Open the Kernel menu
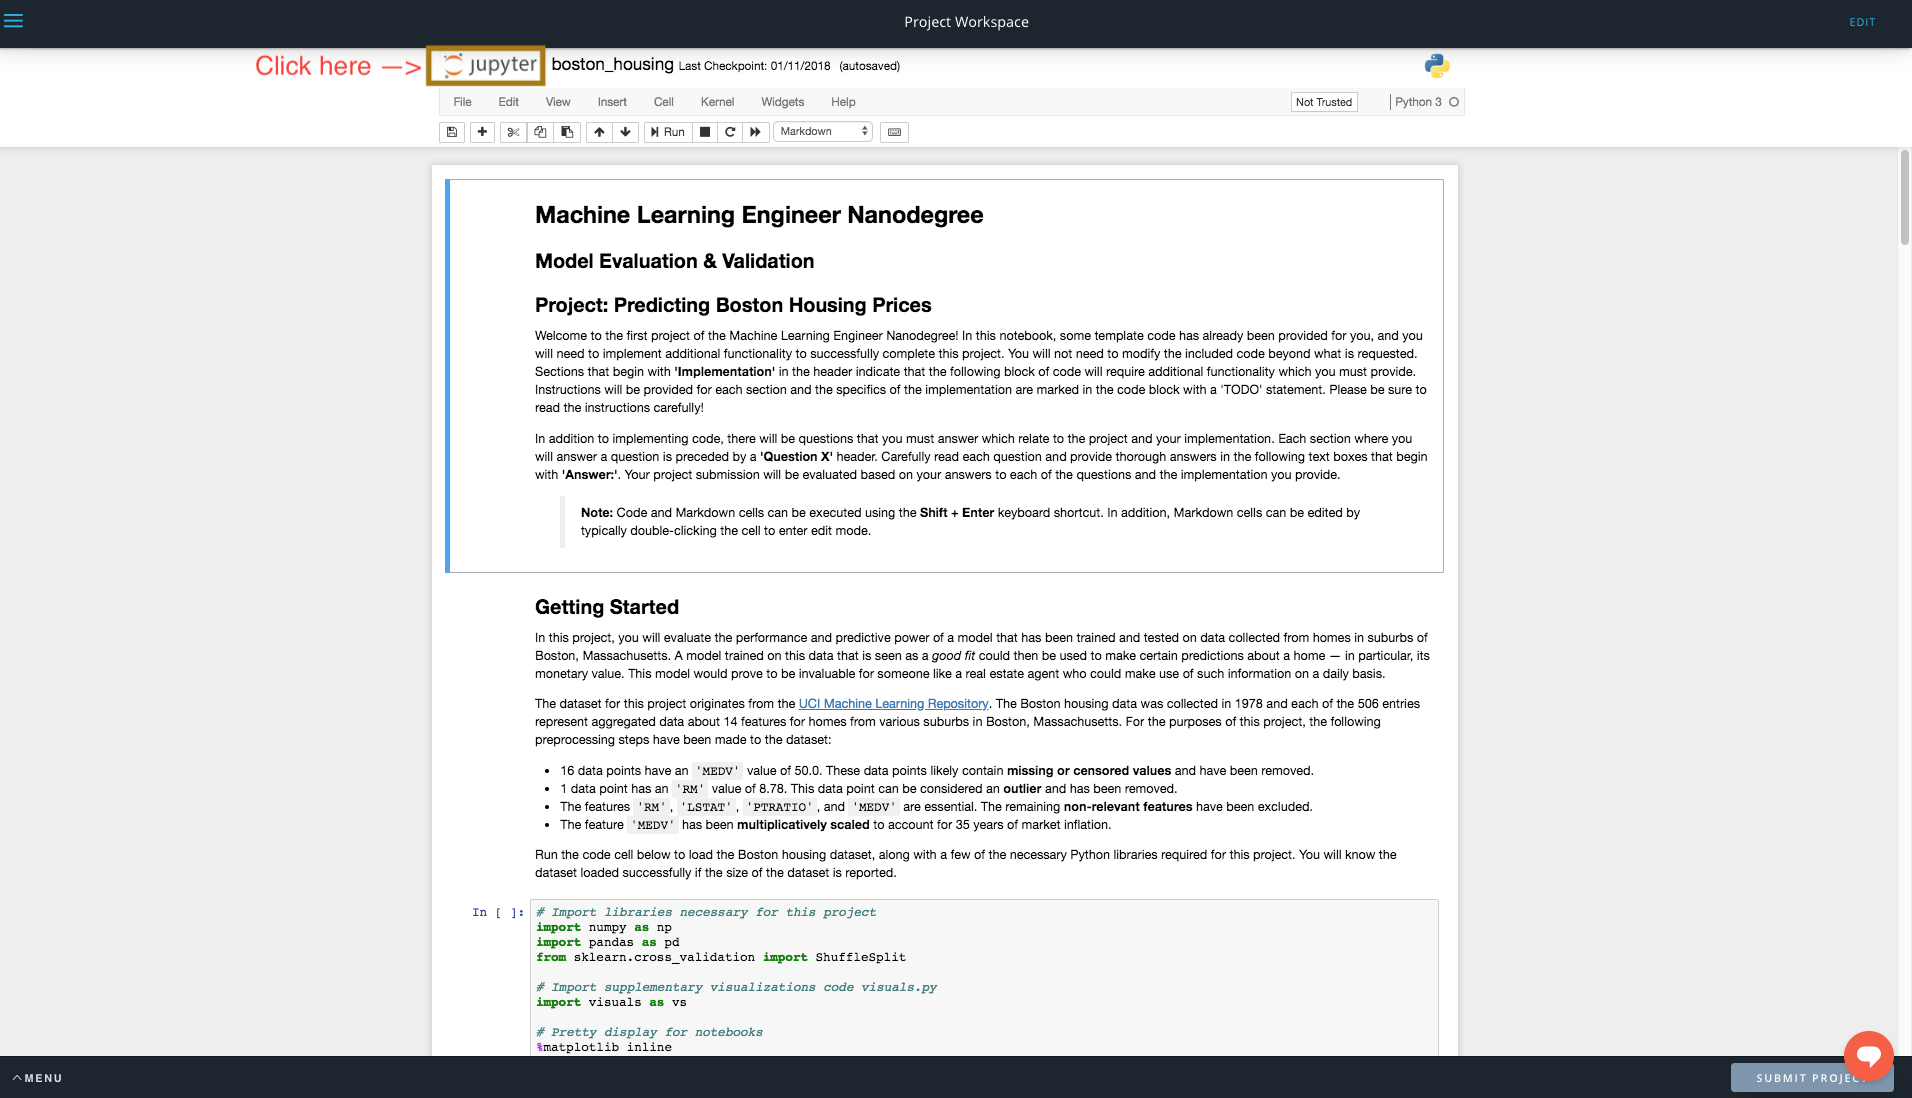 pyautogui.click(x=717, y=102)
